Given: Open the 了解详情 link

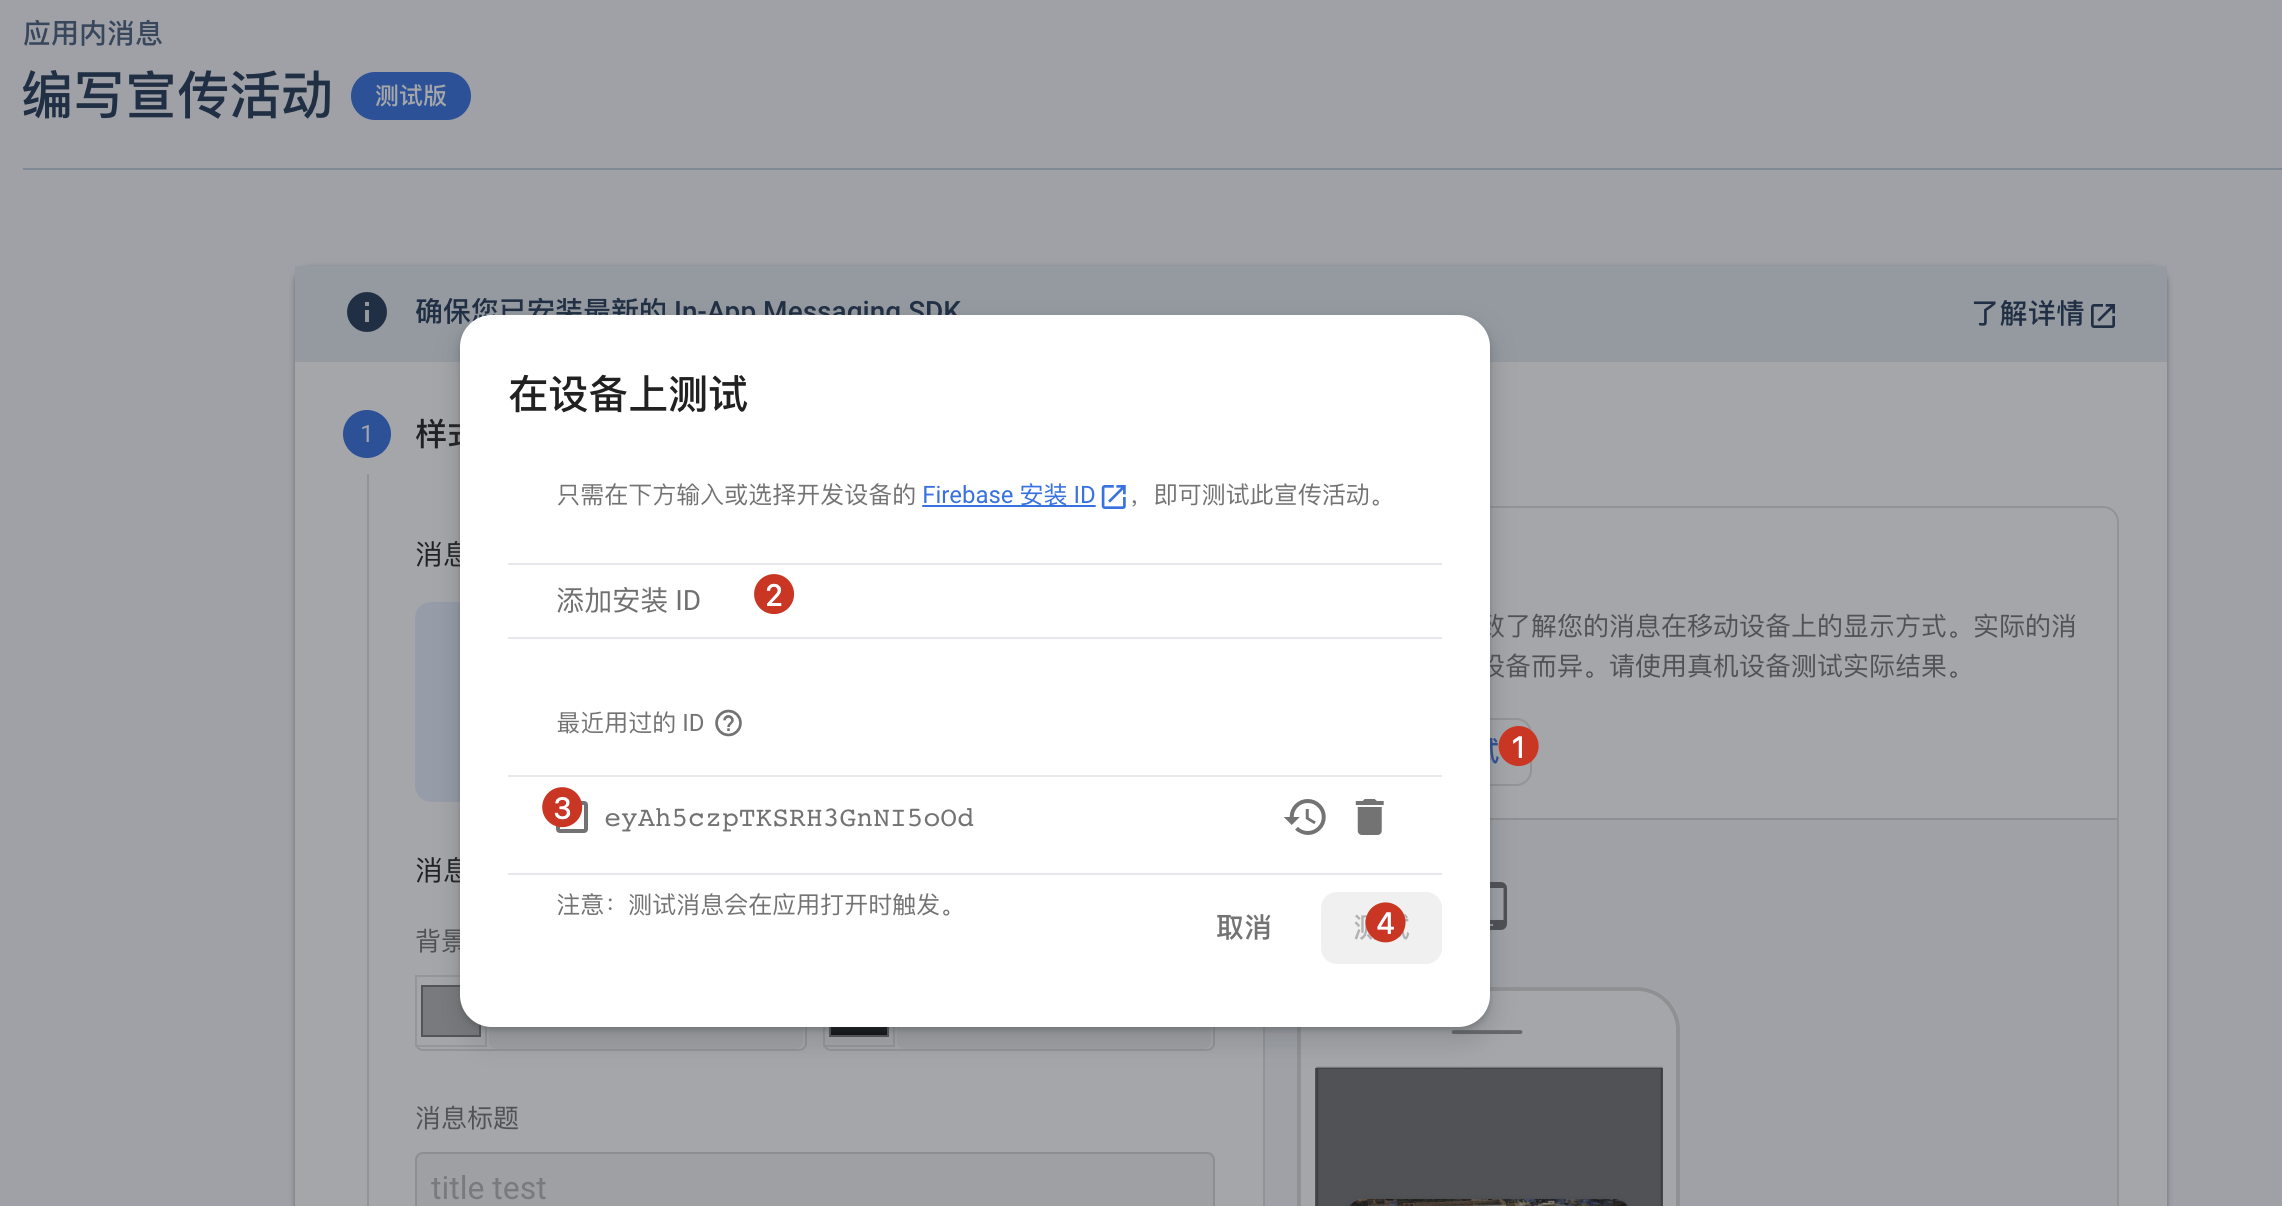Looking at the screenshot, I should 2027,314.
